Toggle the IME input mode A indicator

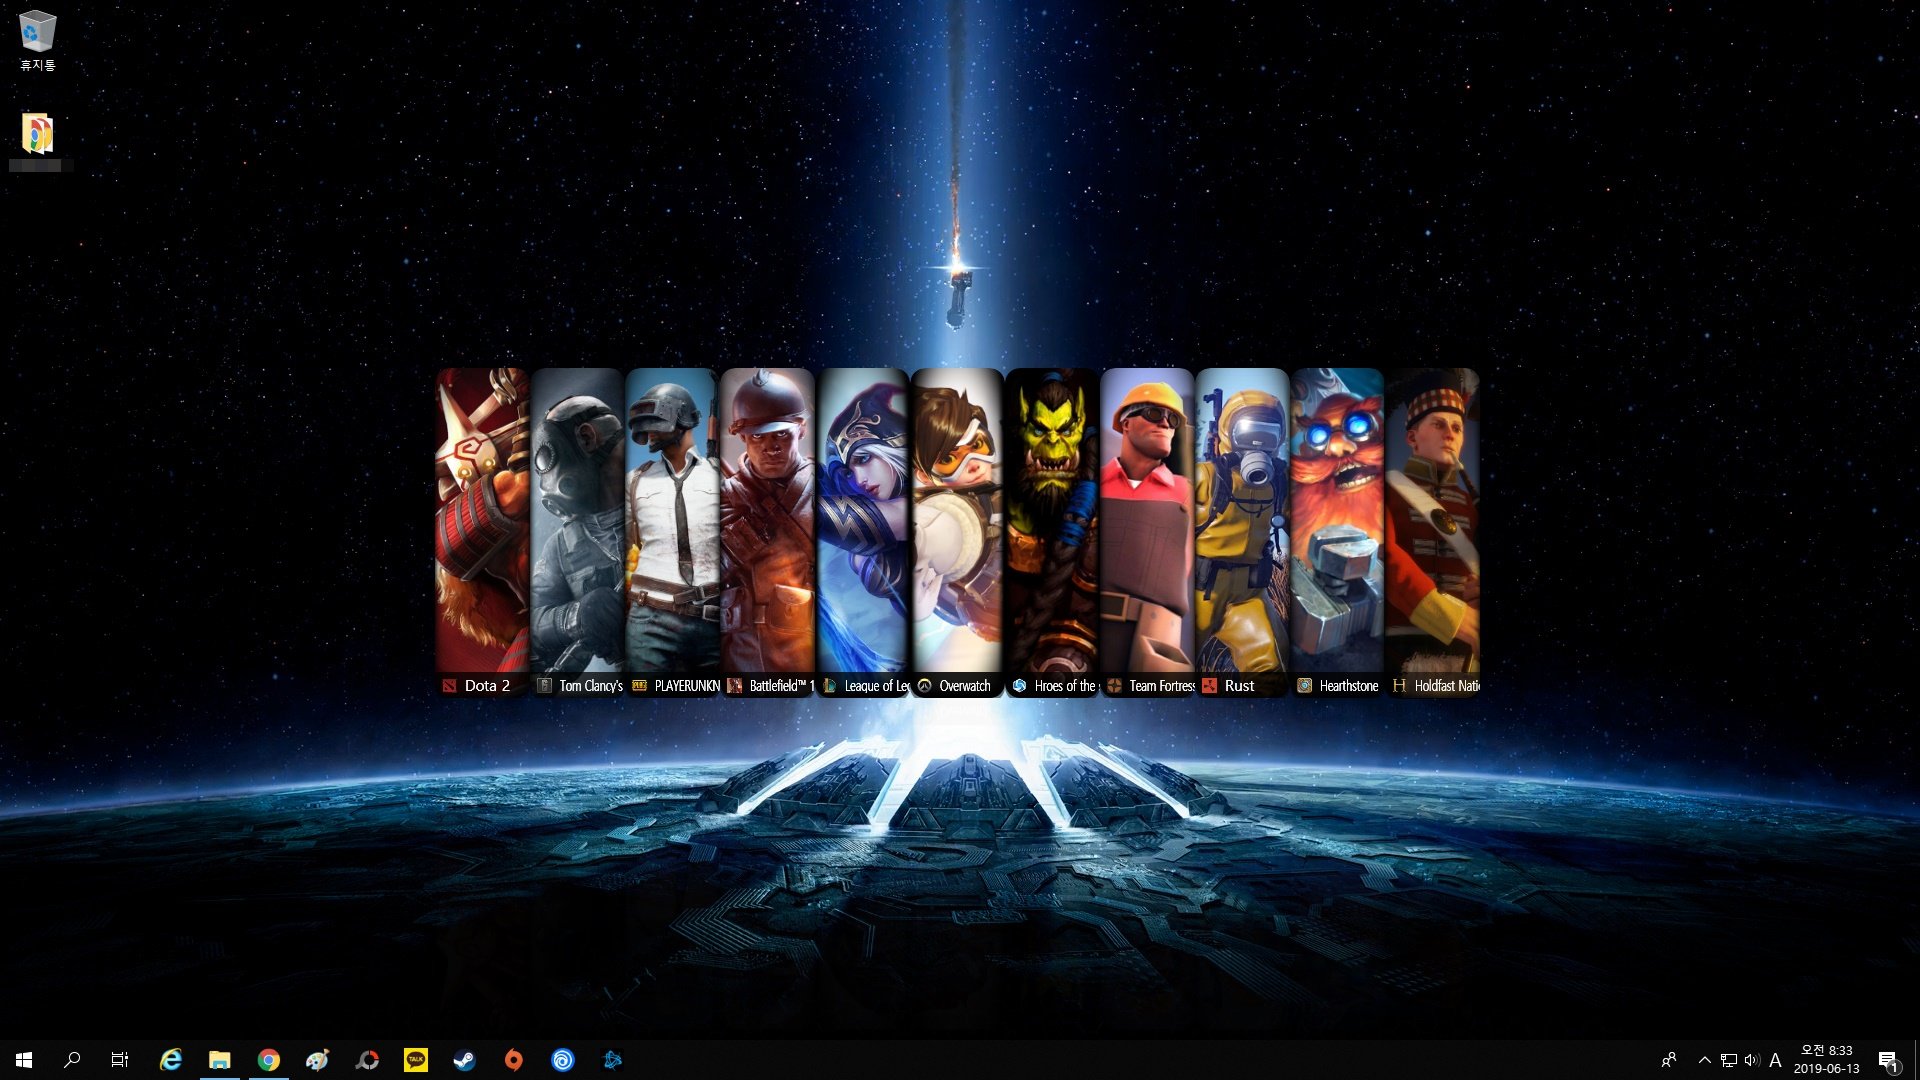point(1776,1060)
